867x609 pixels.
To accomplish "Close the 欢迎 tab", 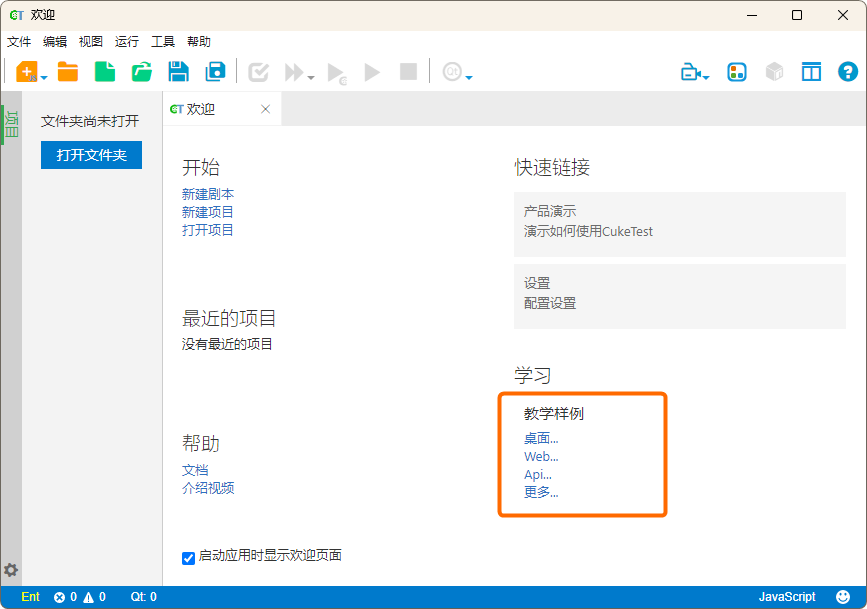I will point(265,109).
